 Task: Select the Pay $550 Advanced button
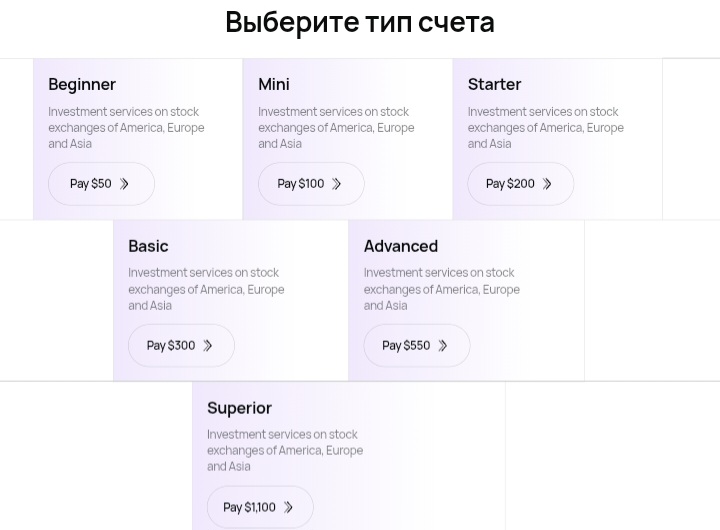click(416, 346)
